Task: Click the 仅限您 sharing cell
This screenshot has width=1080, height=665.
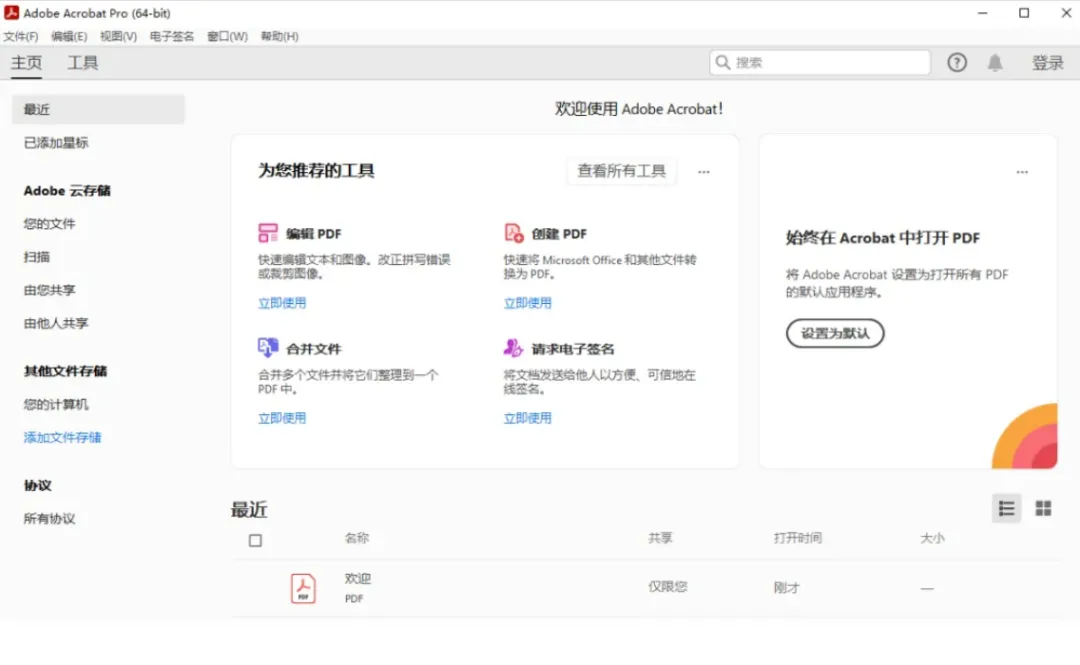Action: pos(667,586)
